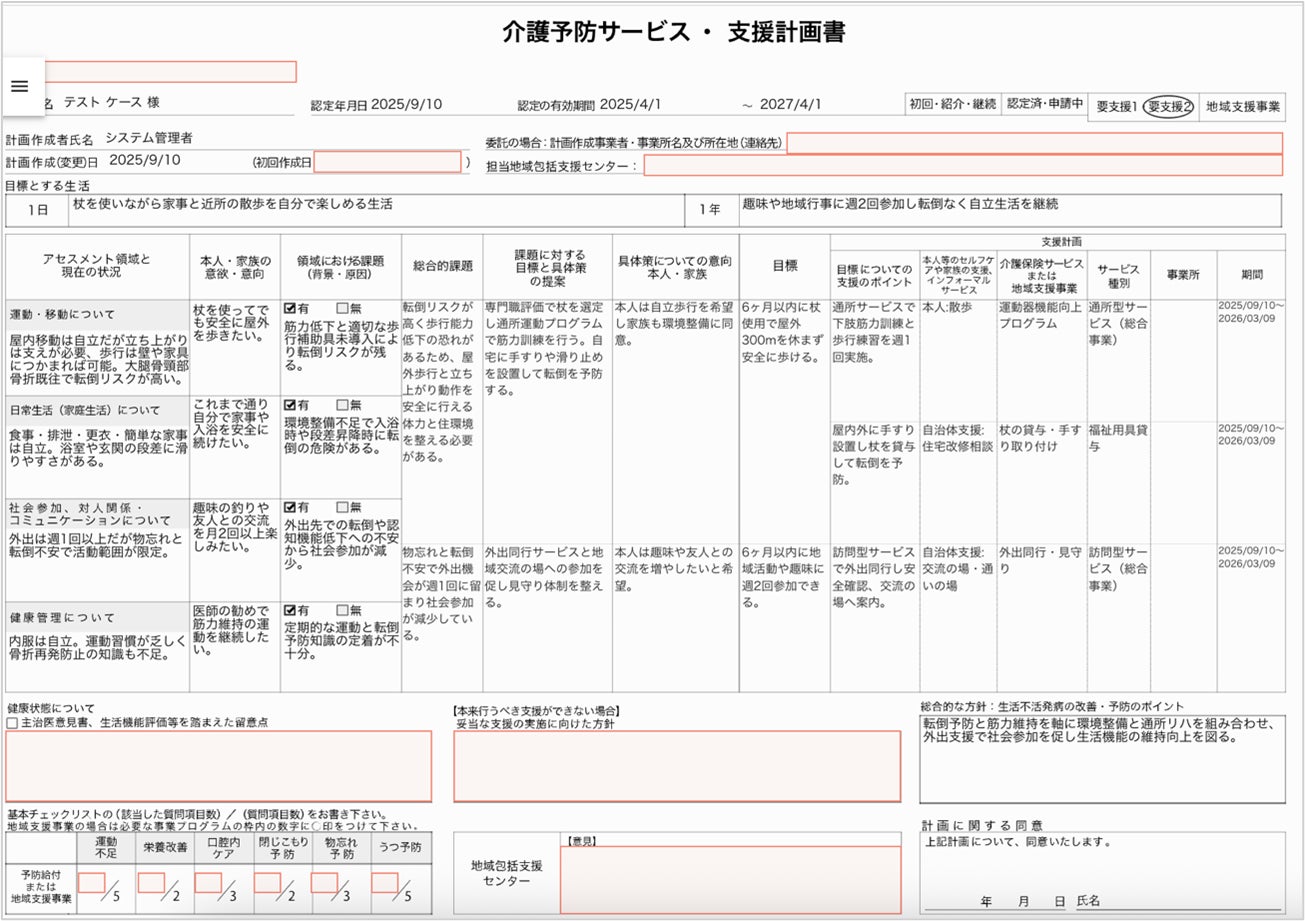Click the 運動器機能向上プログラム cell
Screen dimensions: 1305x921
pos(1040,316)
